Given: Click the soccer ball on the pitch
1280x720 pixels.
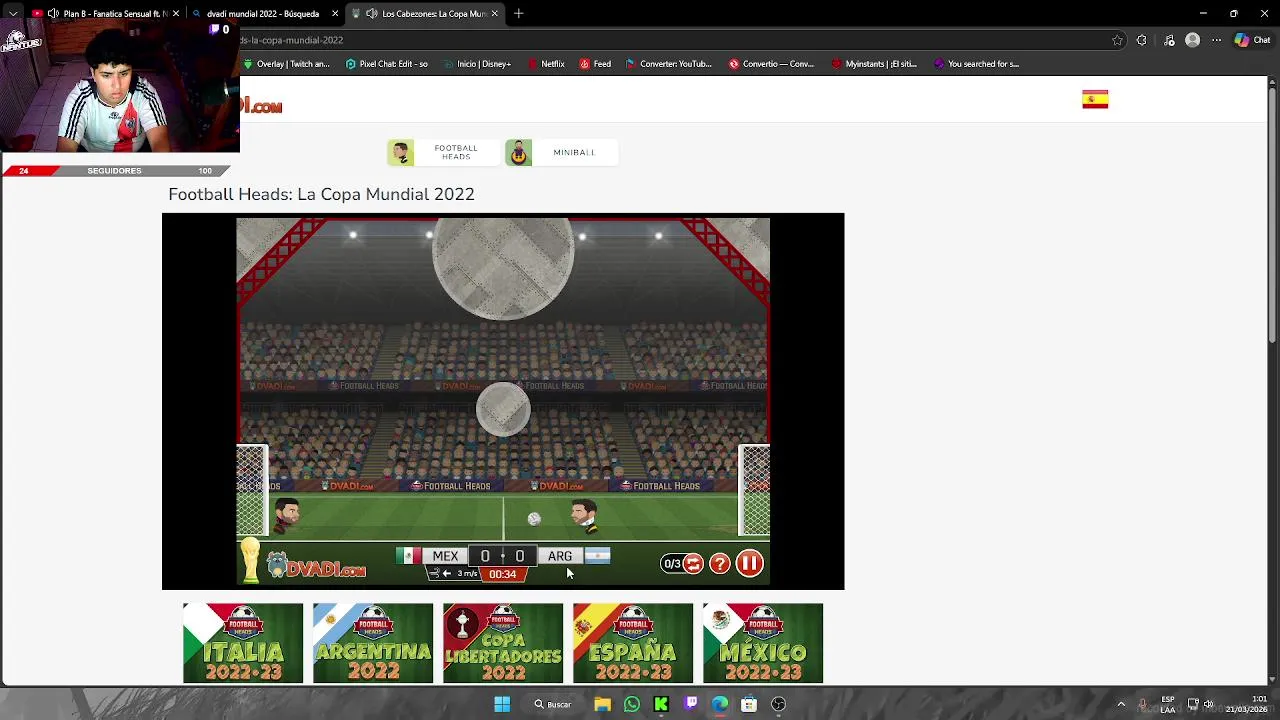Looking at the screenshot, I should [534, 519].
